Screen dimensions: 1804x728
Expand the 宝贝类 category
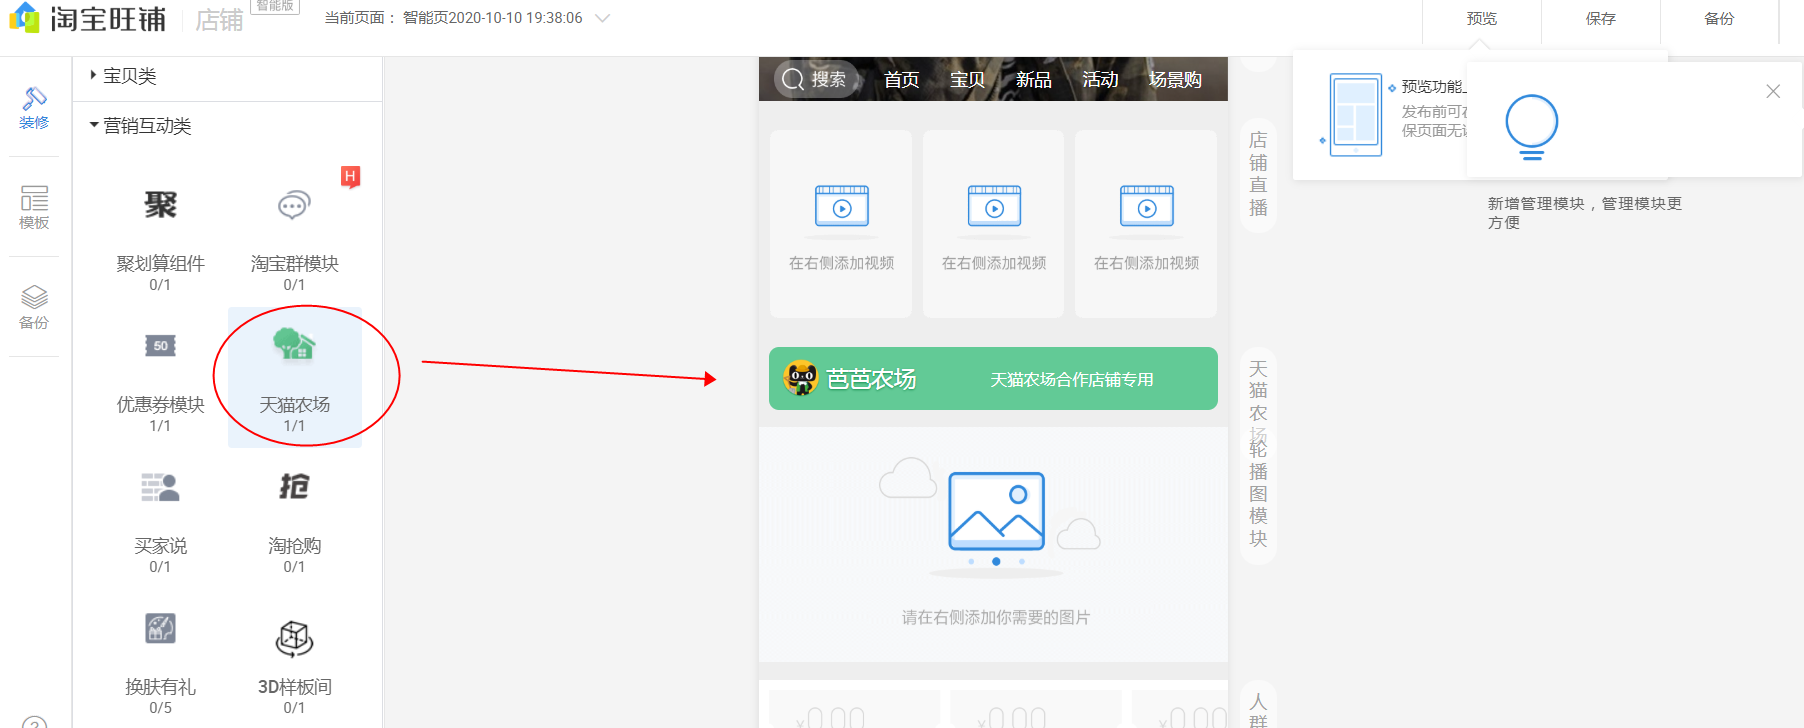123,76
